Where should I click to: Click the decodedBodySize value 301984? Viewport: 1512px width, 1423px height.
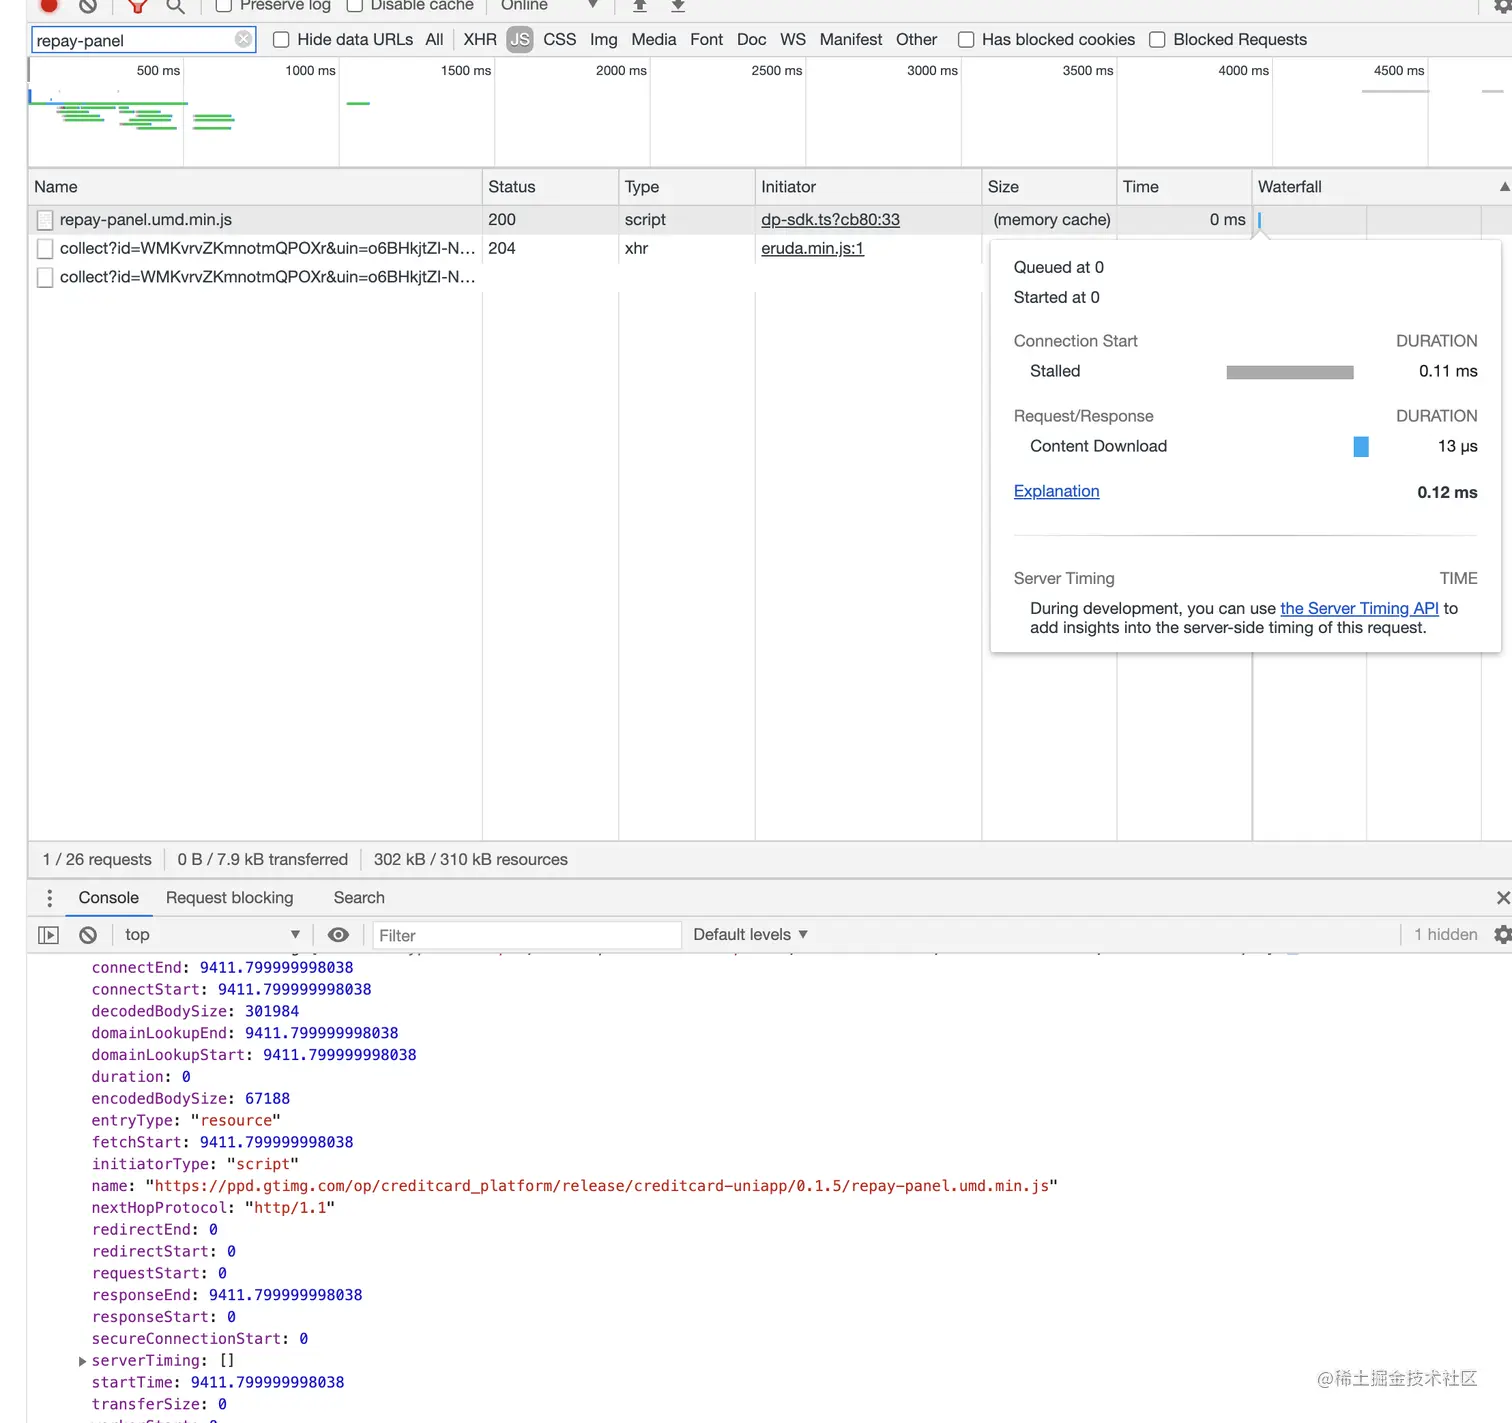(272, 1012)
